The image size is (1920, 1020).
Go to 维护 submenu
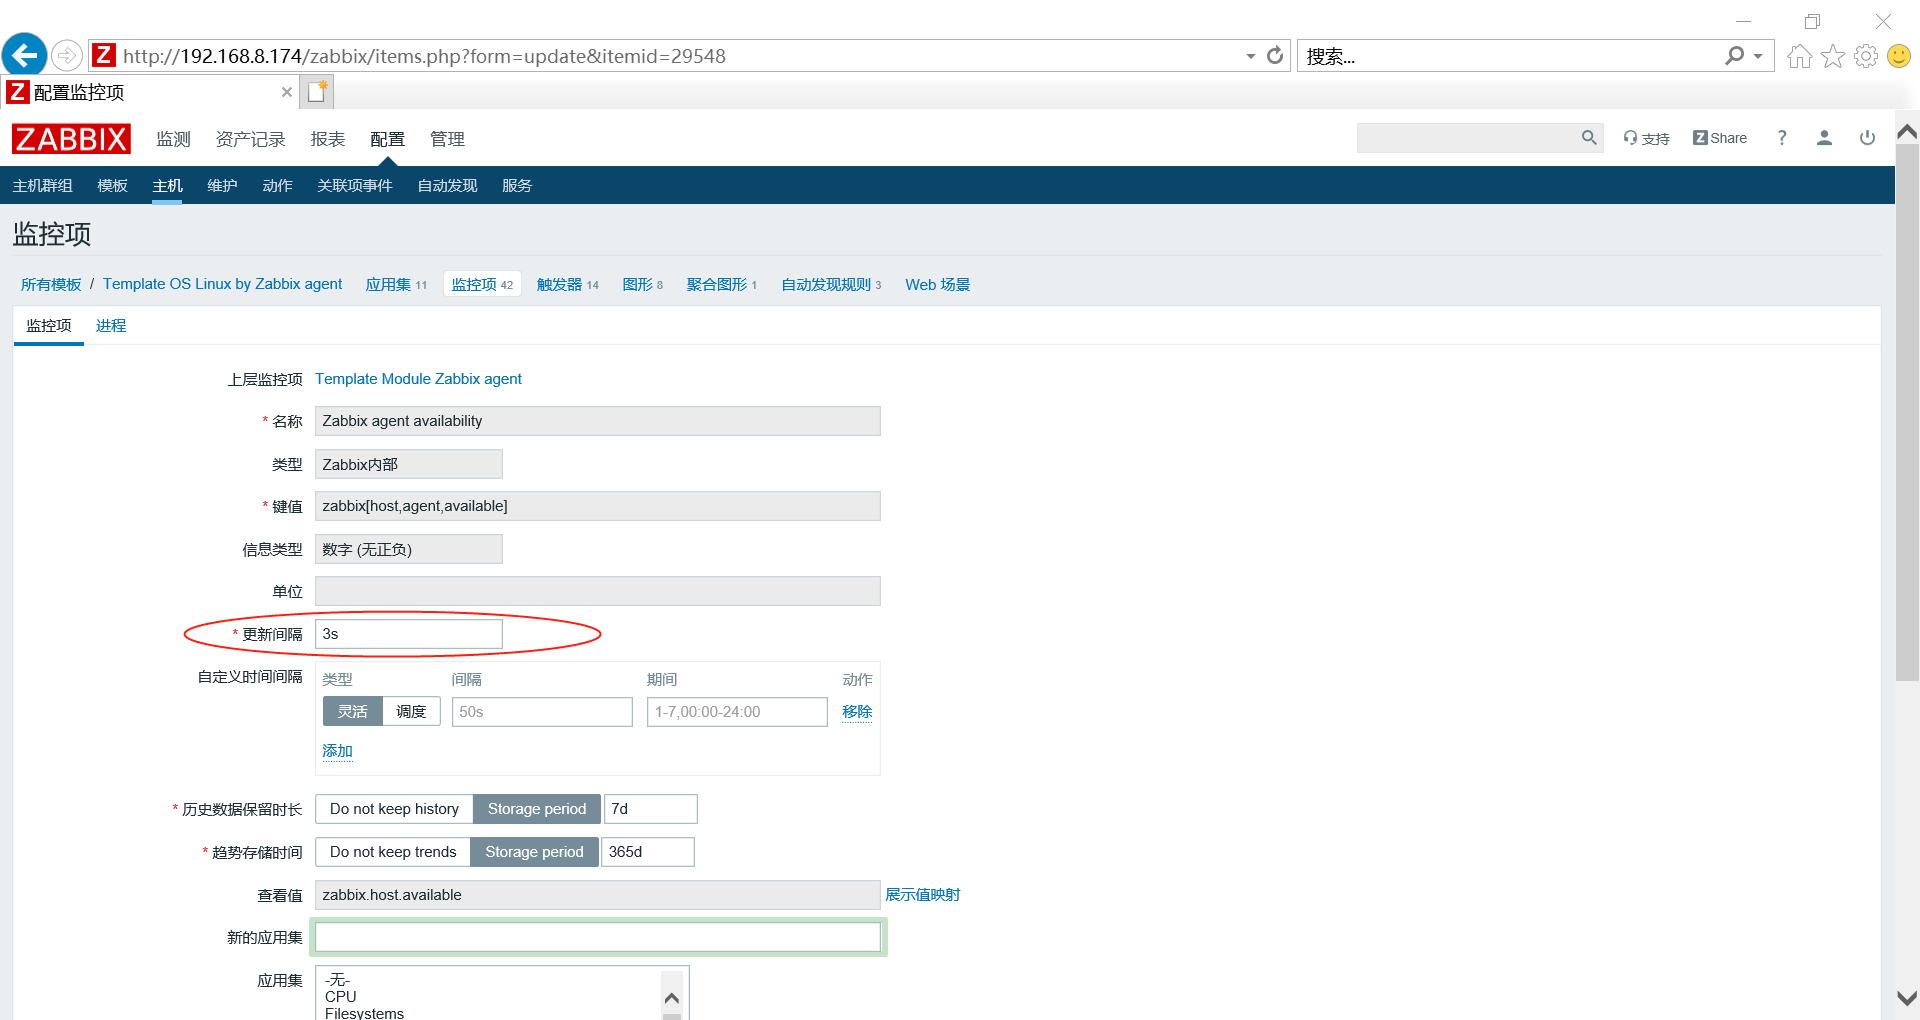tap(222, 186)
